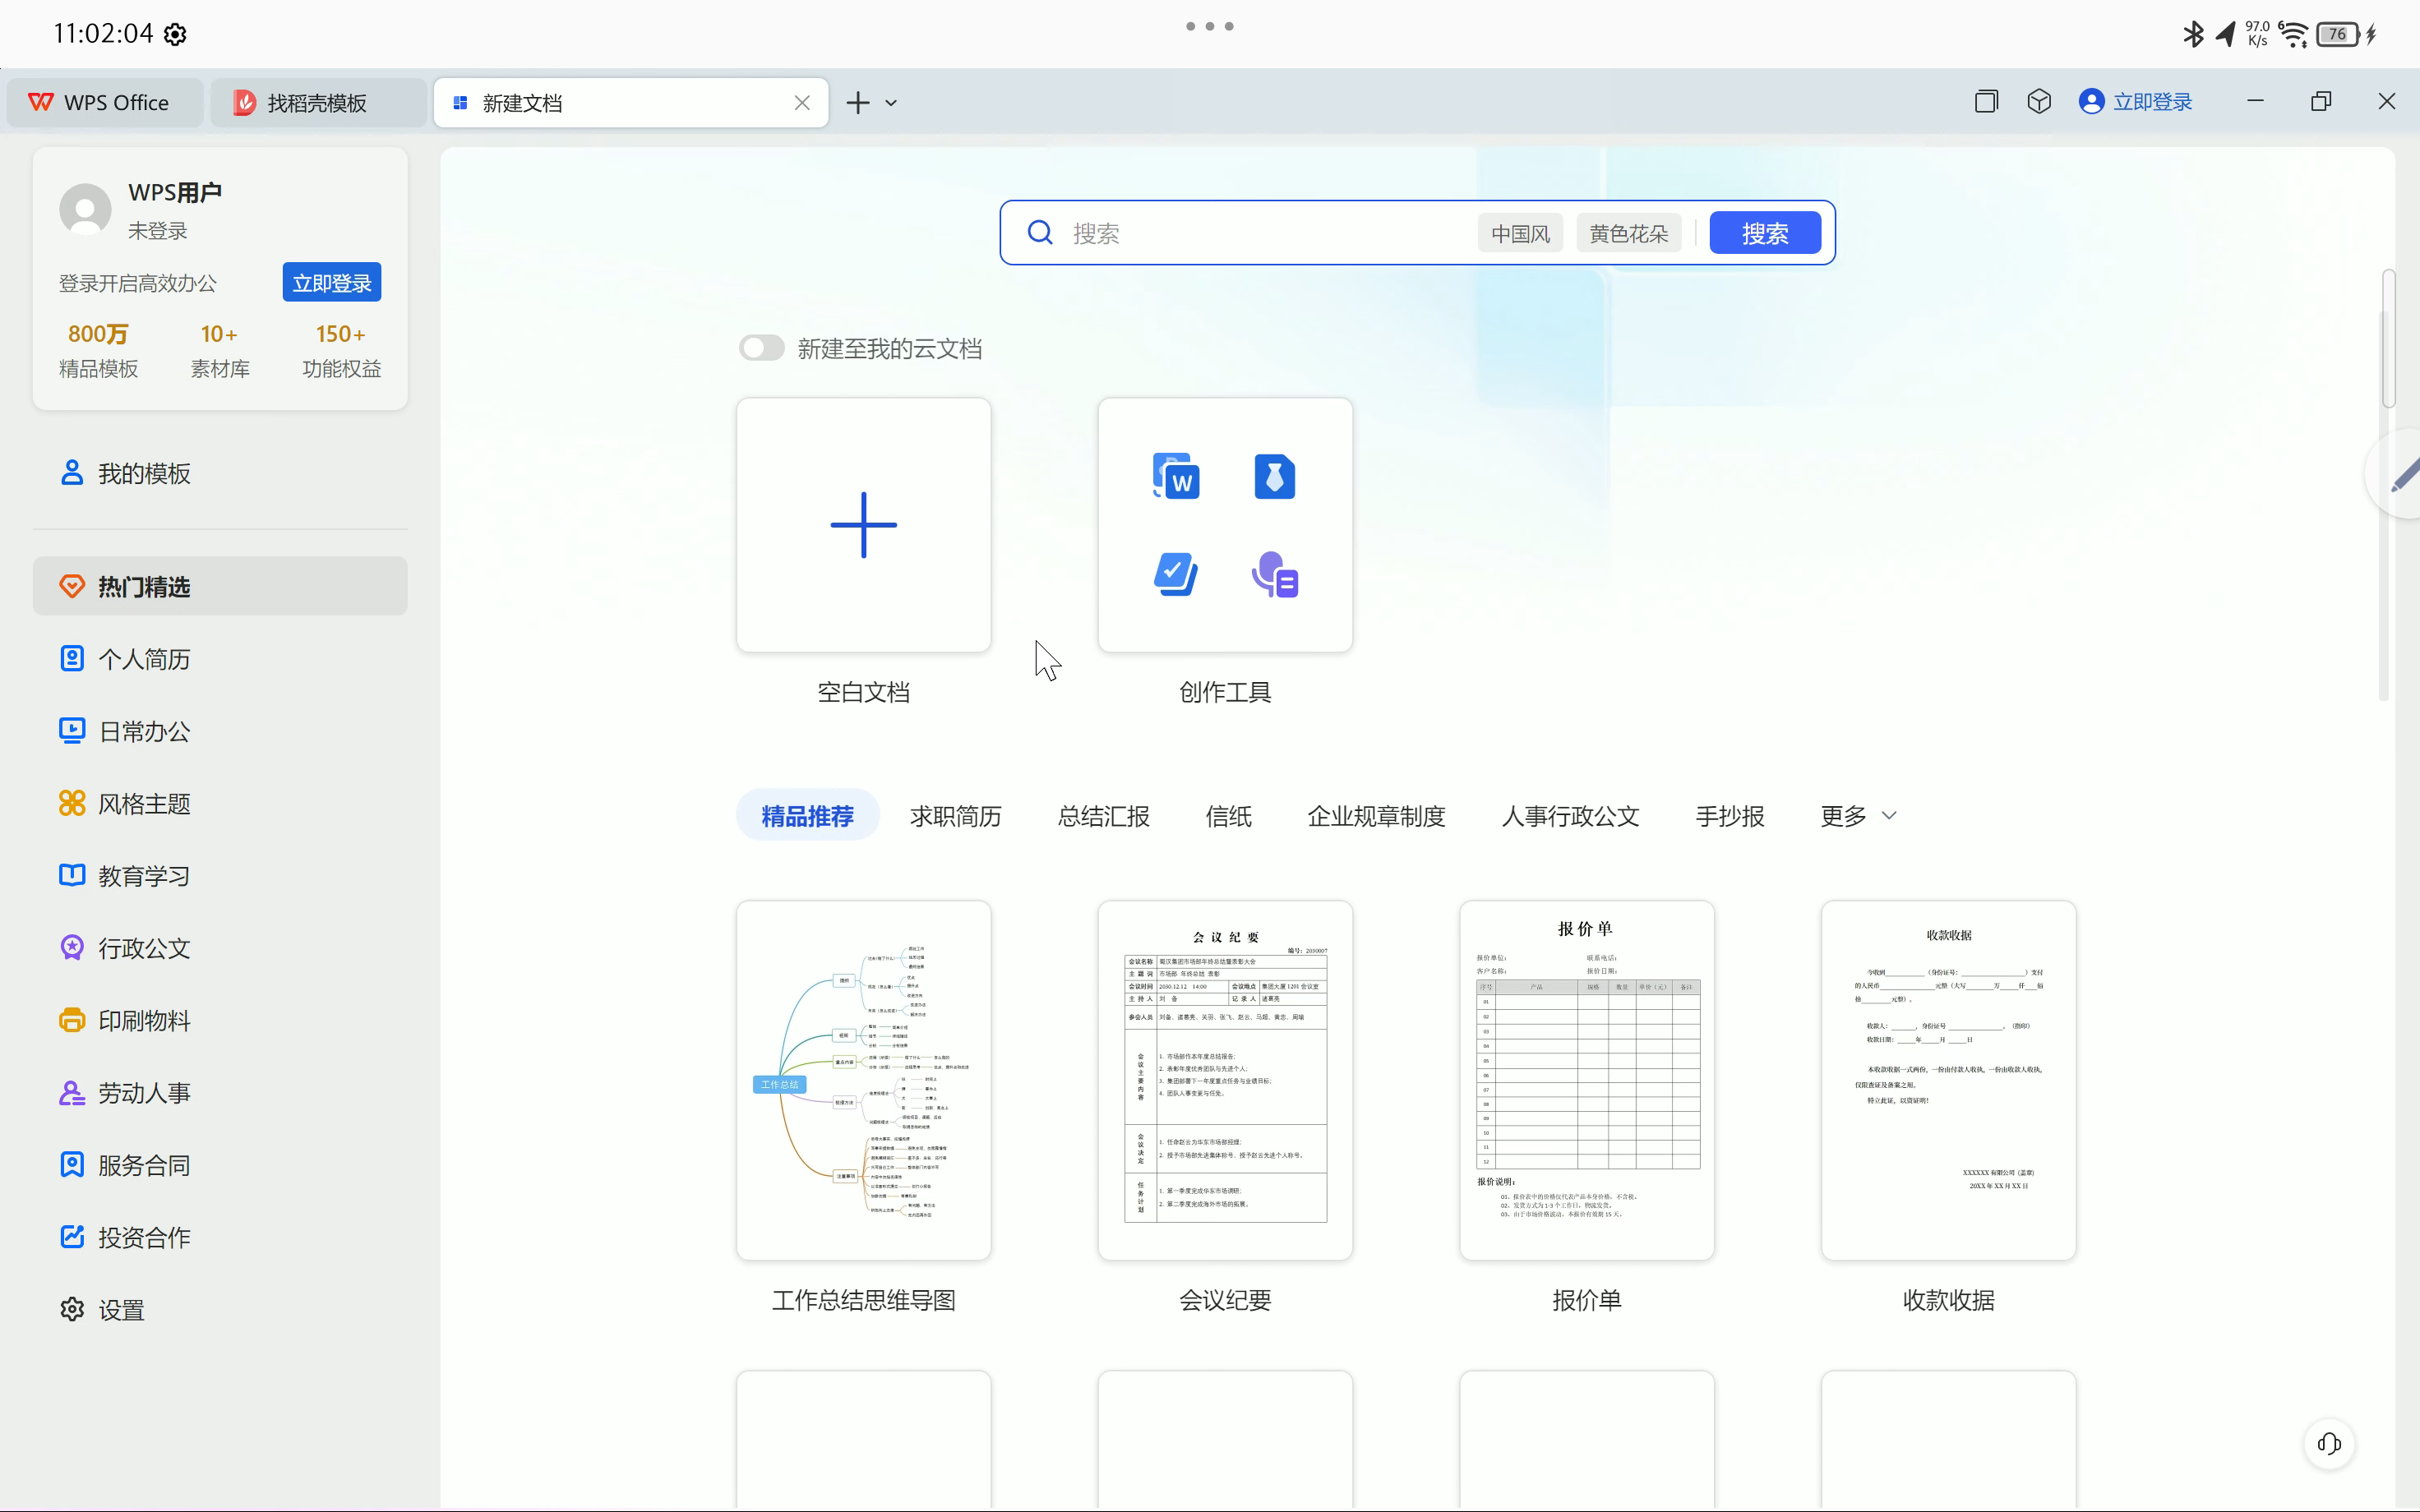Click 立即登录 in the sidebar
The height and width of the screenshot is (1512, 2420).
tap(332, 282)
